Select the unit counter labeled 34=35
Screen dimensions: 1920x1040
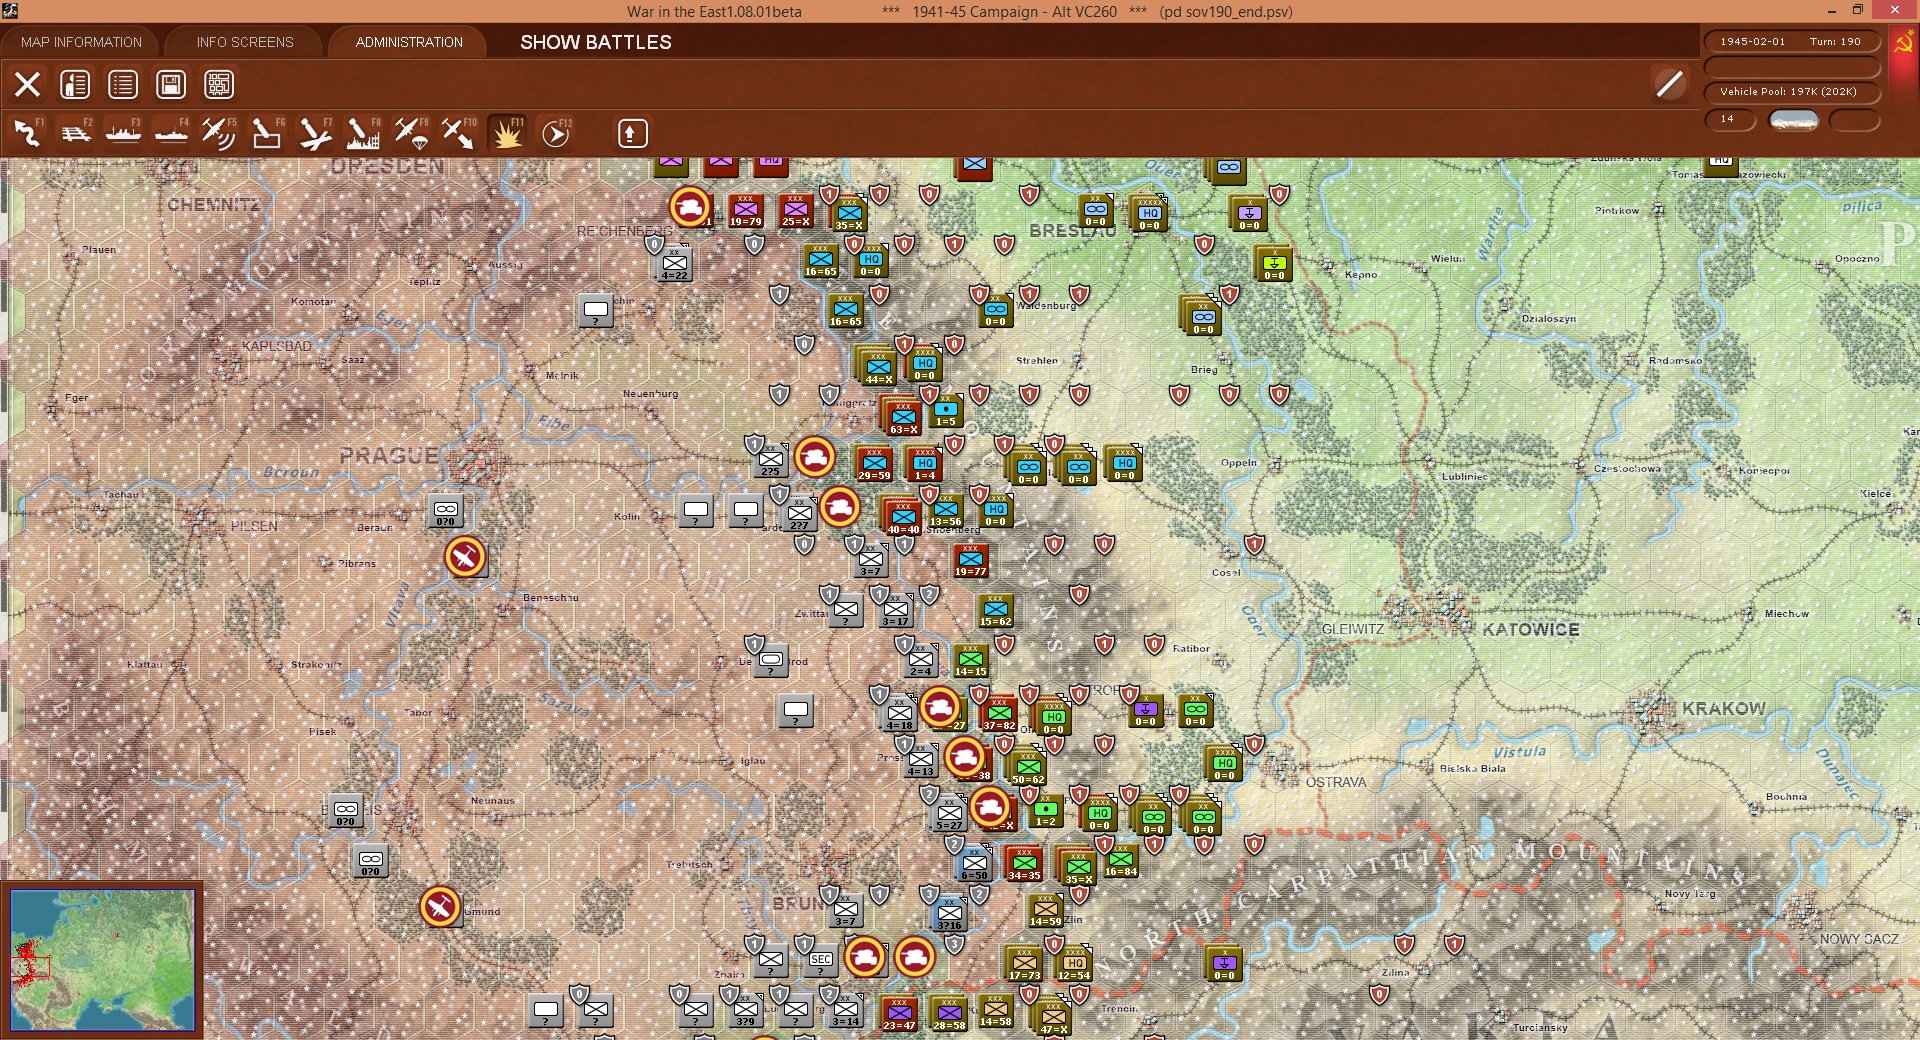pyautogui.click(x=1024, y=863)
